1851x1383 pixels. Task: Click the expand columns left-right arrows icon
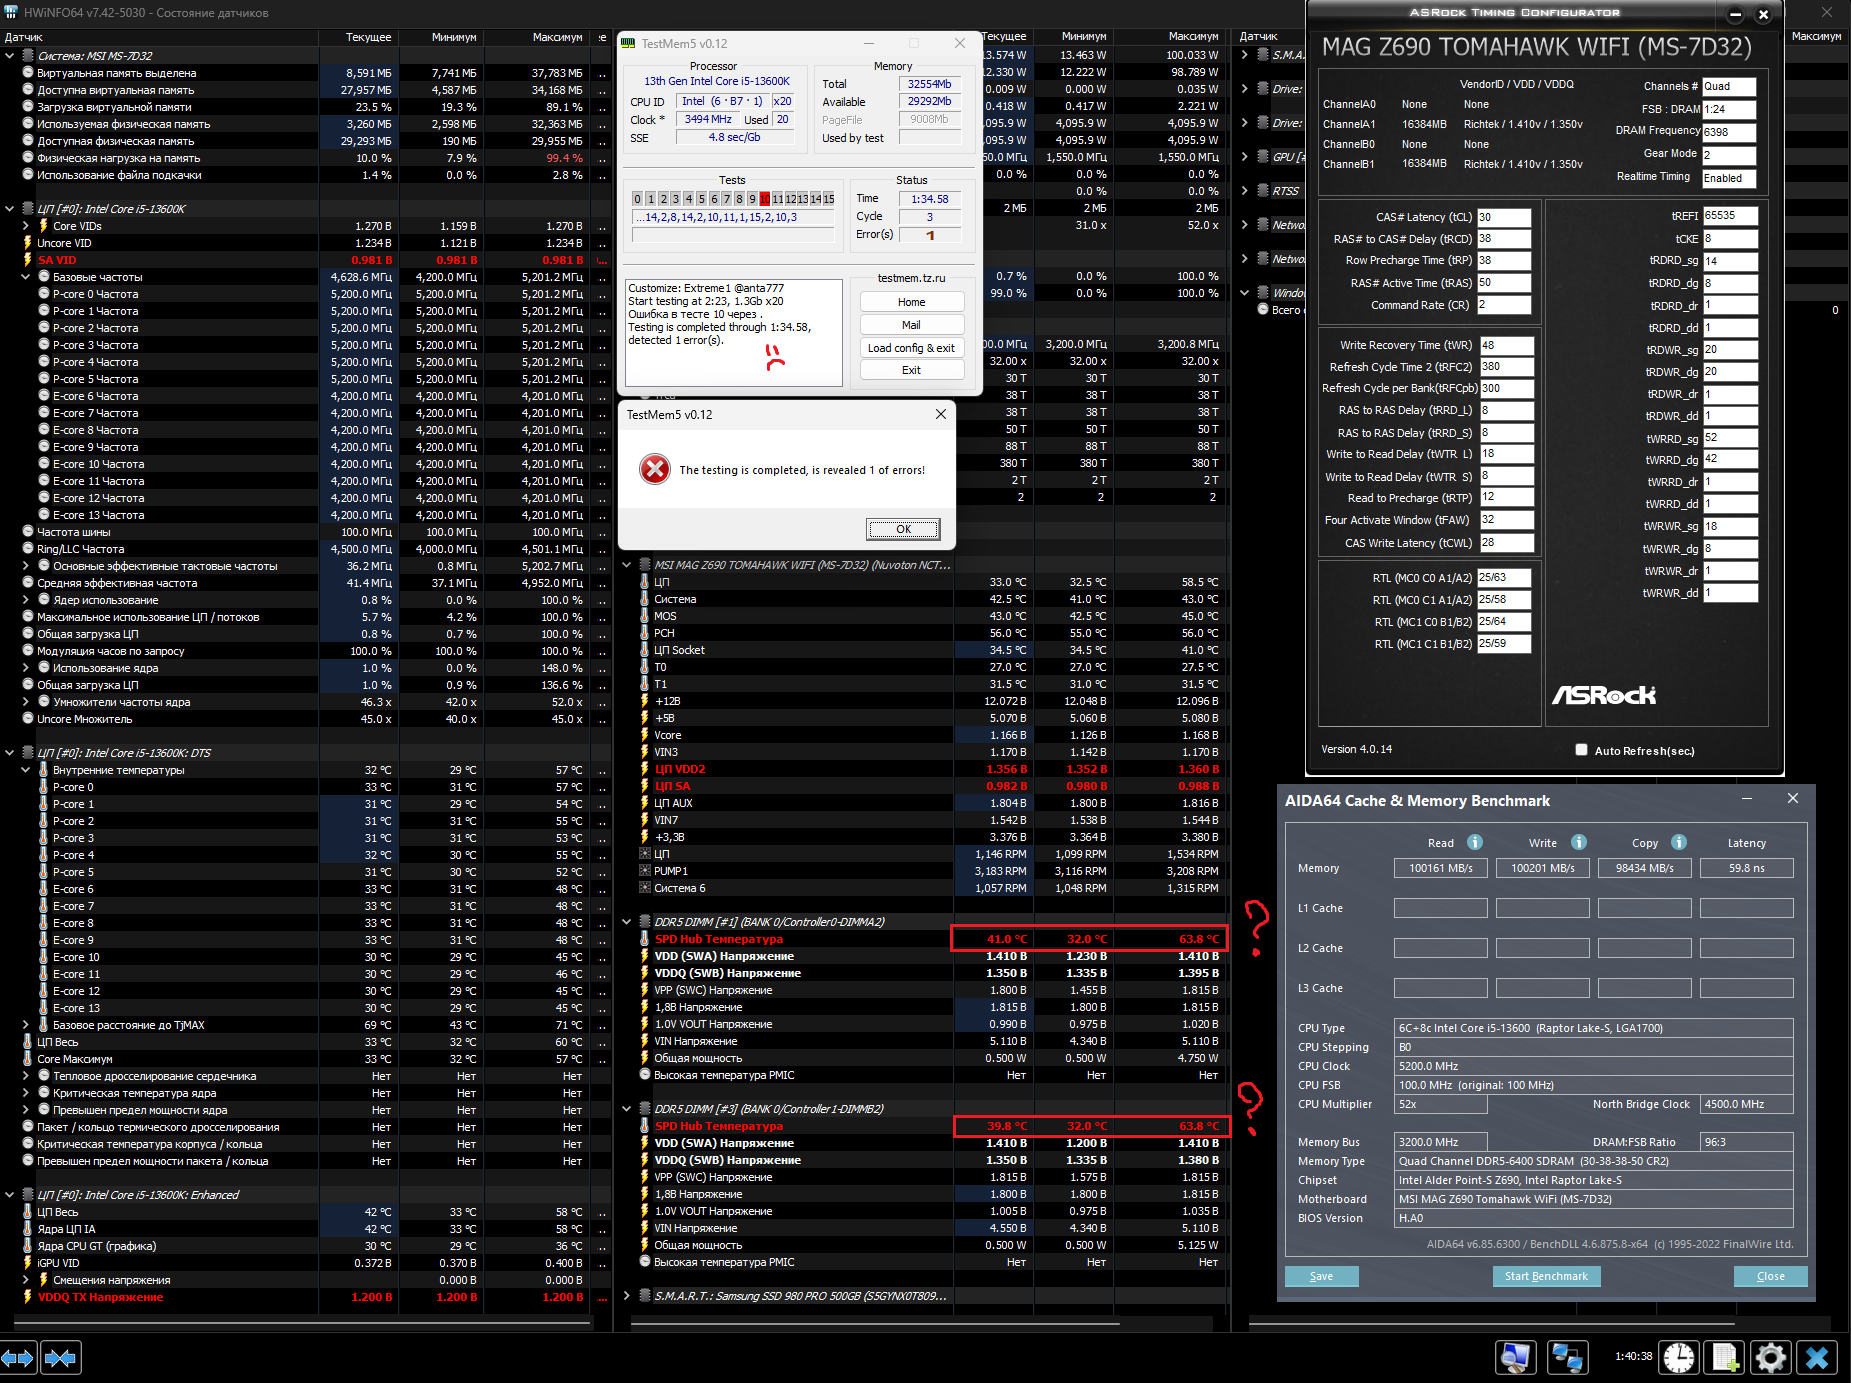click(x=19, y=1358)
